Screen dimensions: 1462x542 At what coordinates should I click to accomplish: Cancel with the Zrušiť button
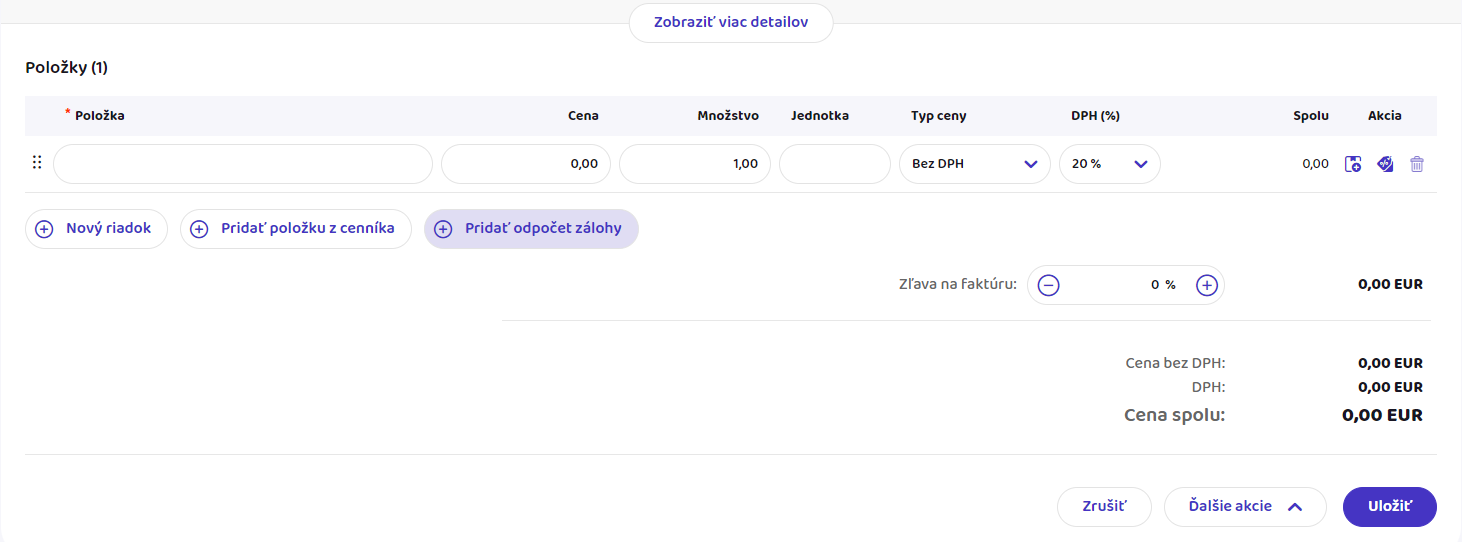click(x=1104, y=506)
